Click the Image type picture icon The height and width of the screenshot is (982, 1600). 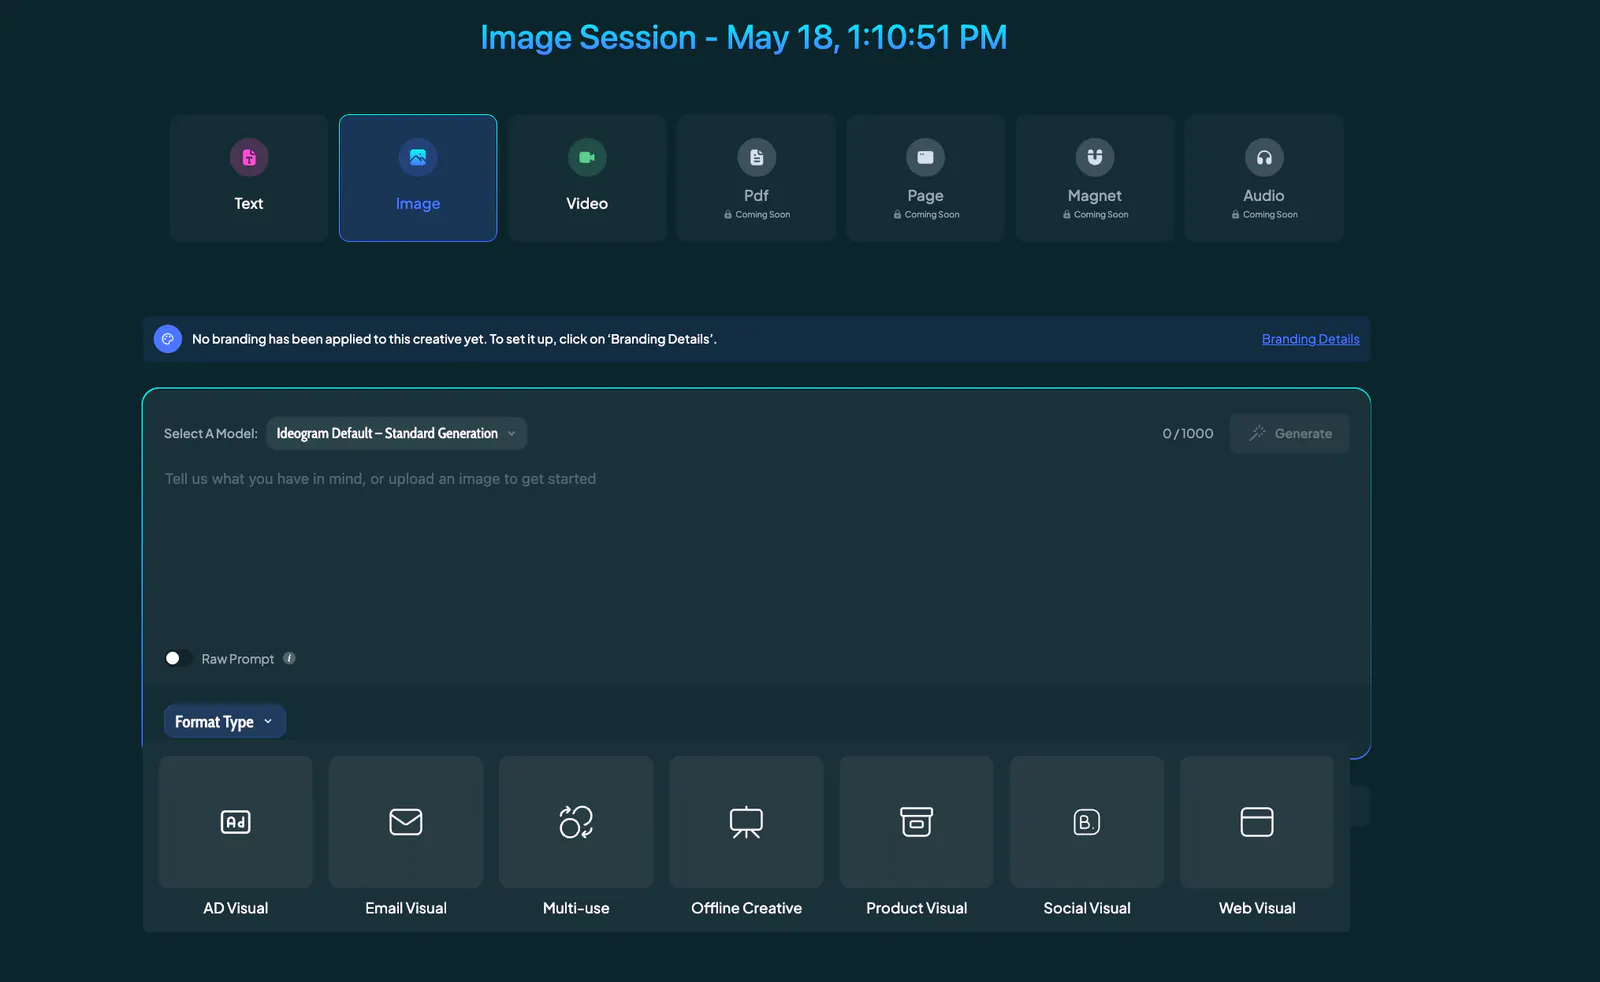pos(418,157)
